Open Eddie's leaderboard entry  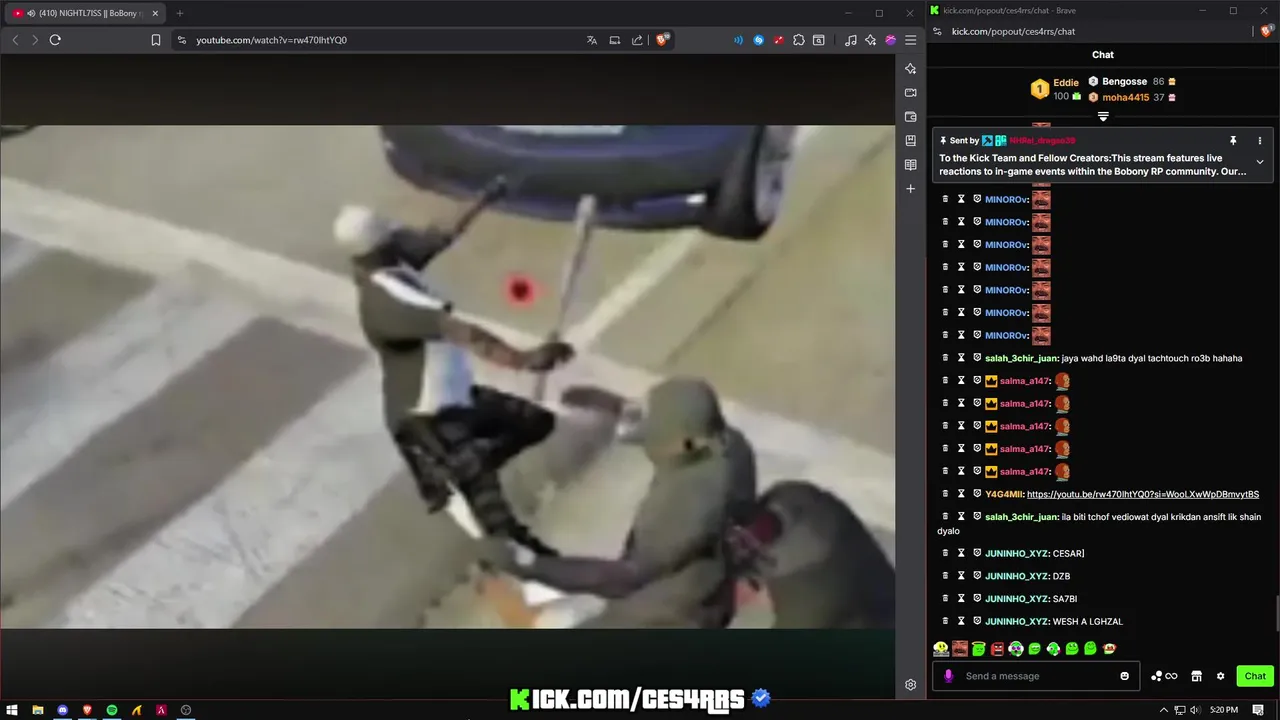coord(1056,89)
